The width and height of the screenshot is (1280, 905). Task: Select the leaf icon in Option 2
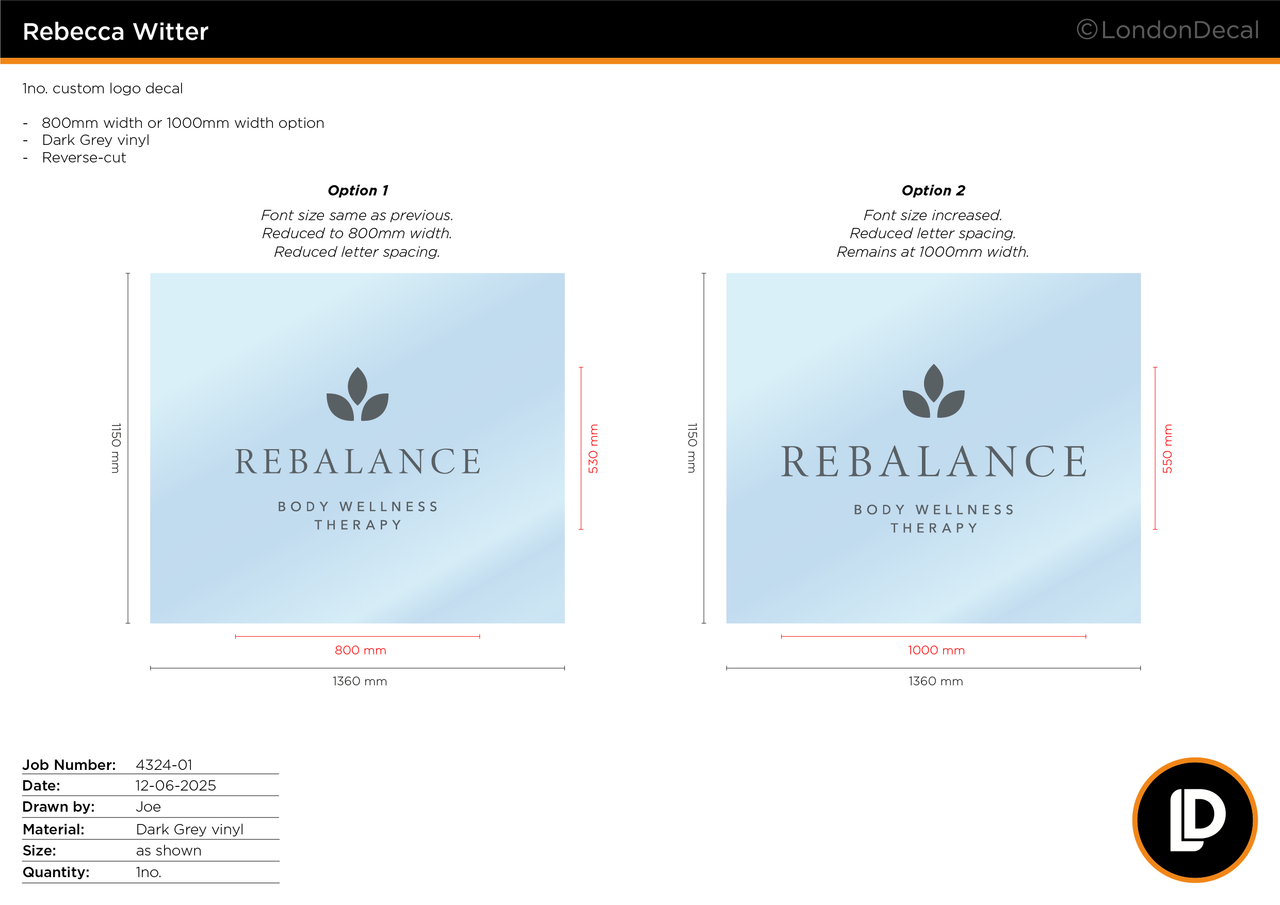[x=933, y=392]
